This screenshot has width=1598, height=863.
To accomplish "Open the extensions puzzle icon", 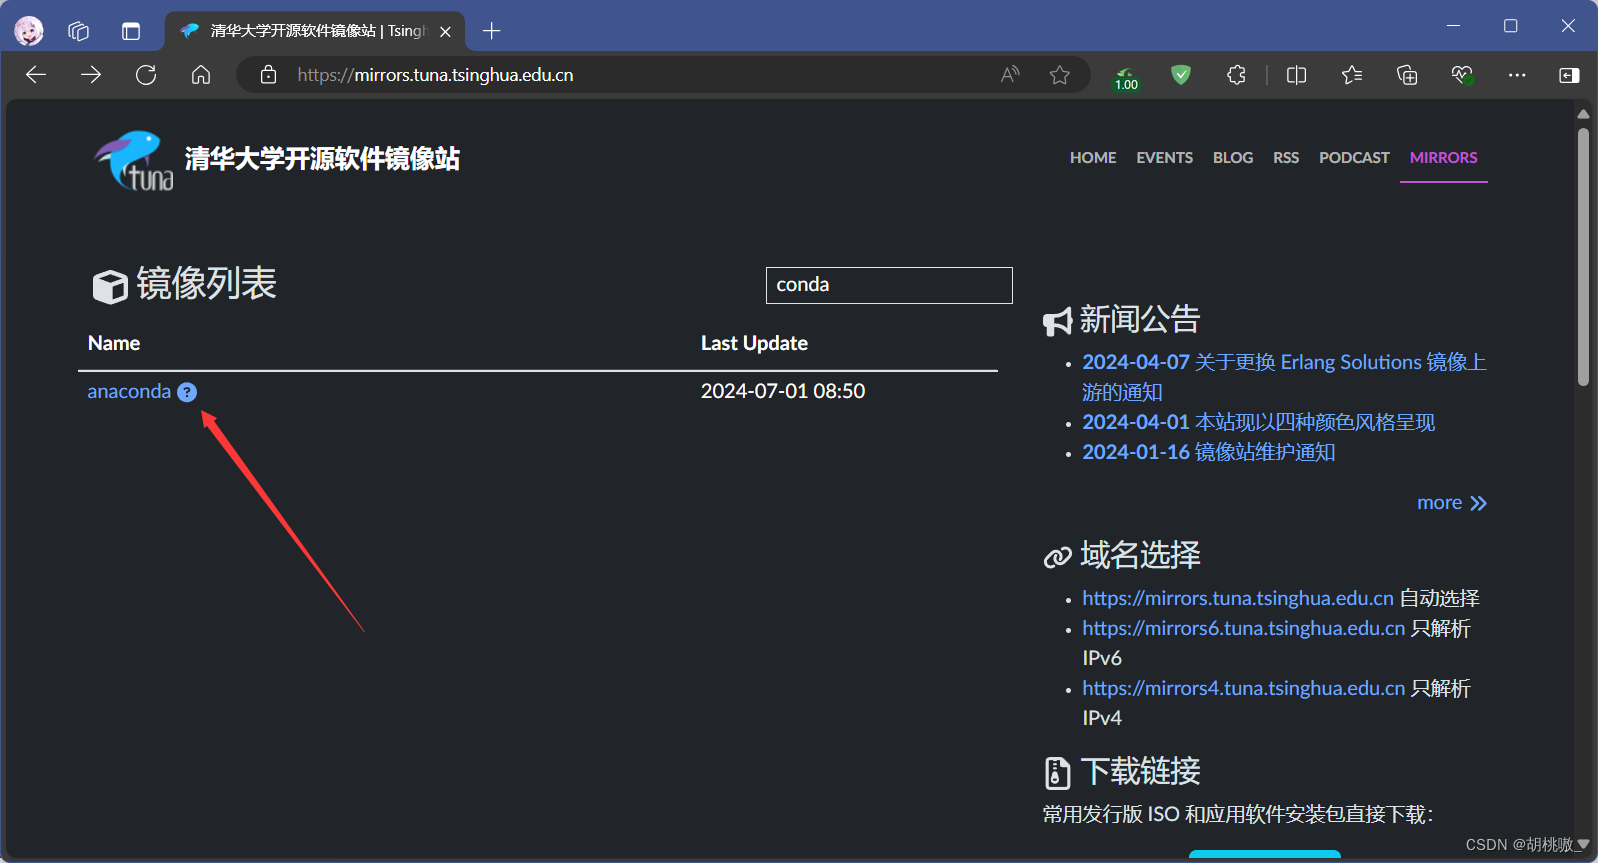I will pyautogui.click(x=1236, y=75).
